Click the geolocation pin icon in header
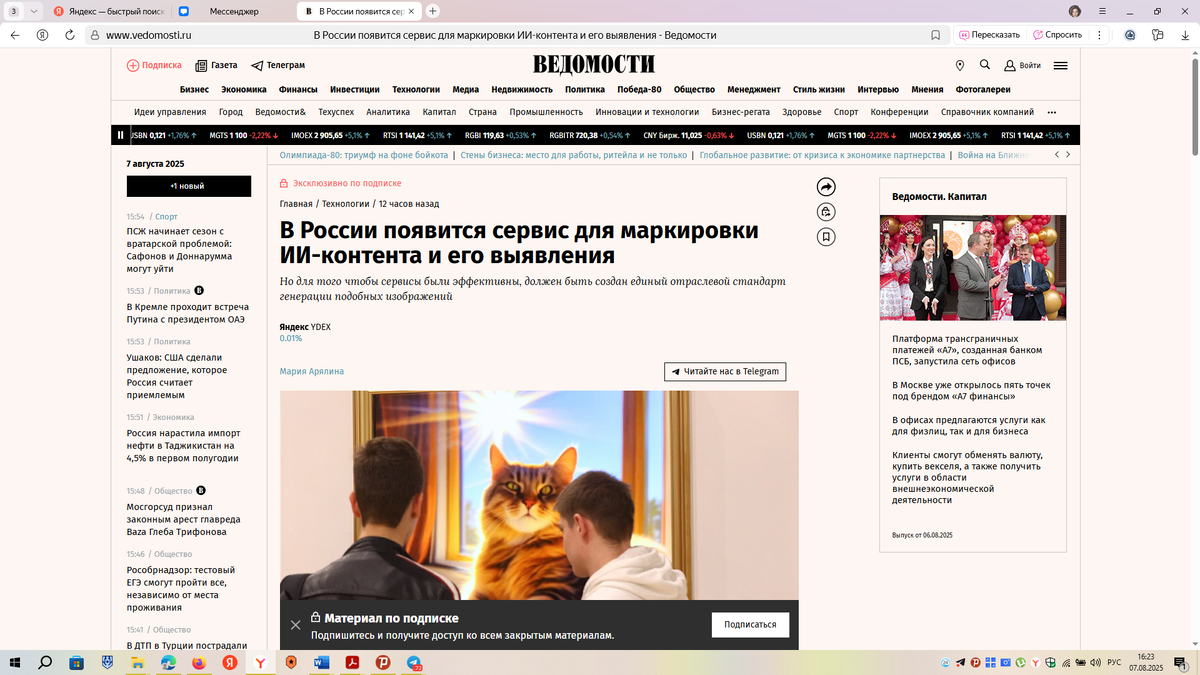The height and width of the screenshot is (675, 1200). (960, 65)
